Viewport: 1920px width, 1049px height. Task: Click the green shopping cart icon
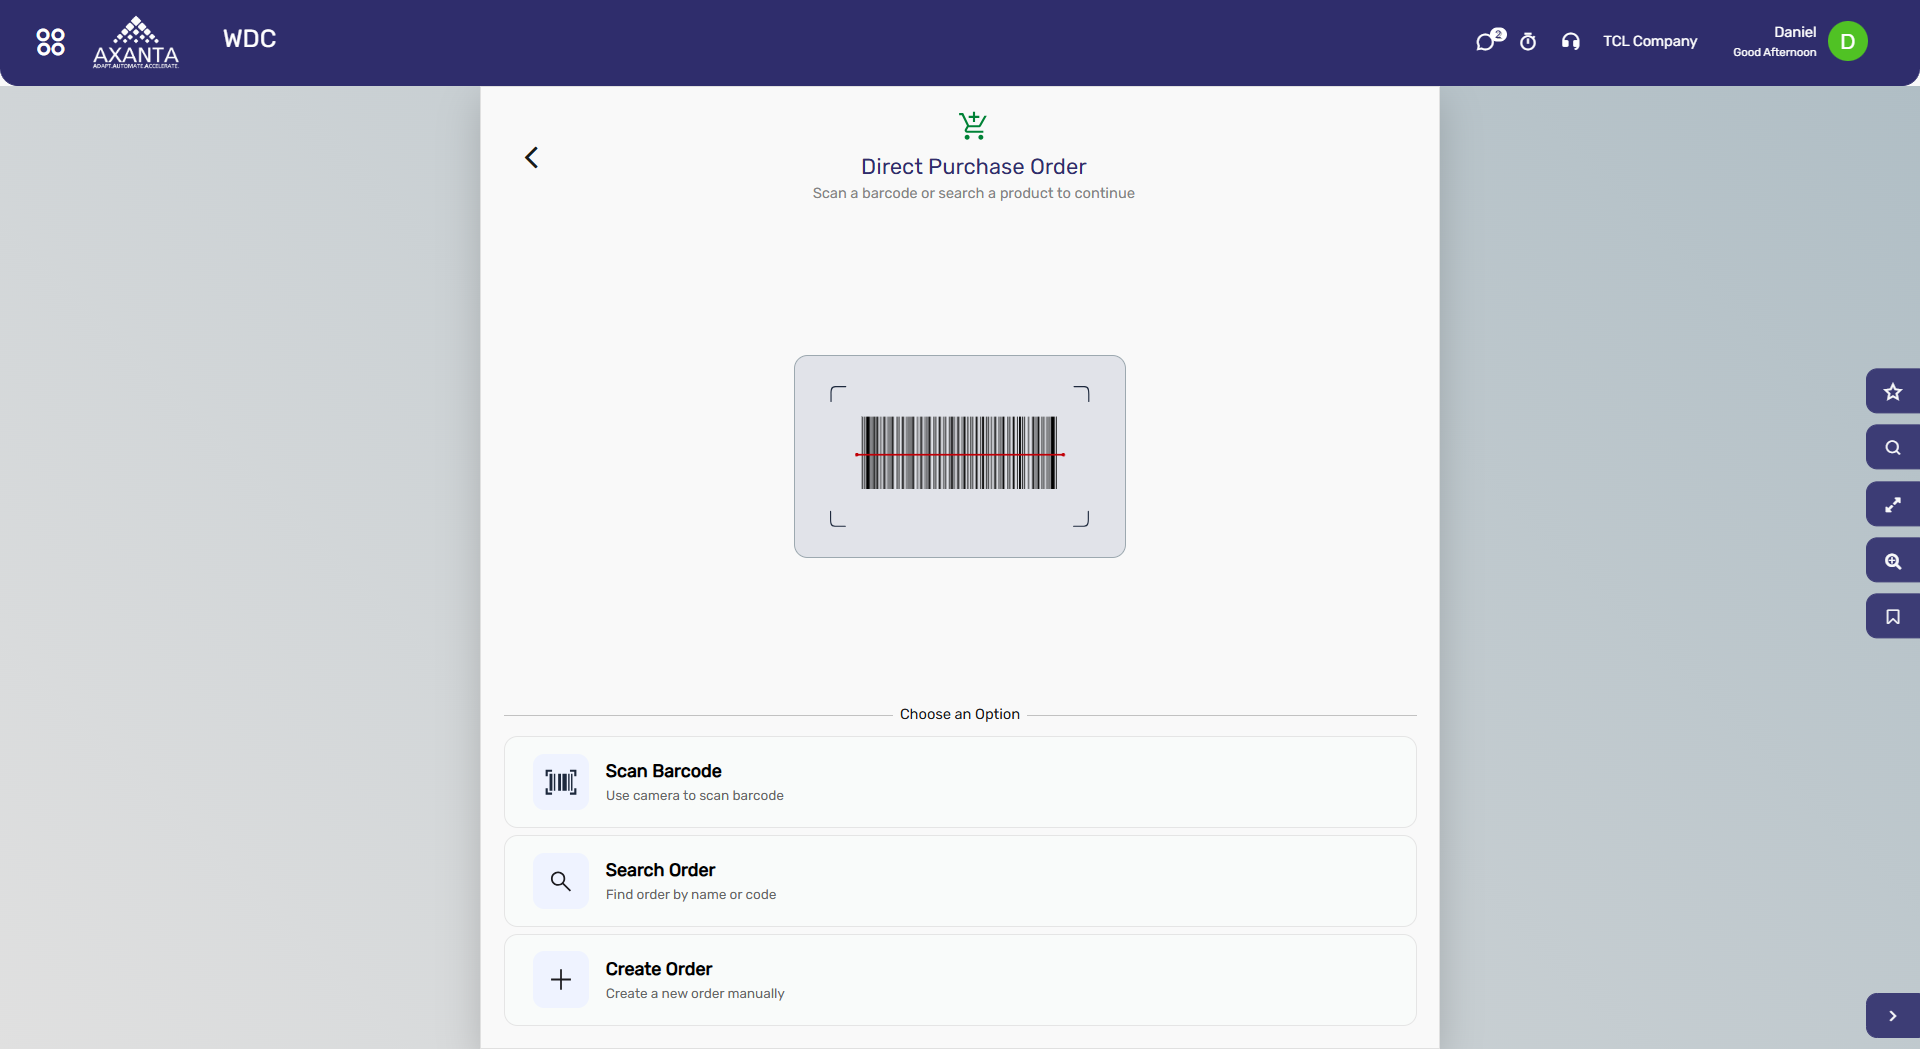tap(973, 125)
